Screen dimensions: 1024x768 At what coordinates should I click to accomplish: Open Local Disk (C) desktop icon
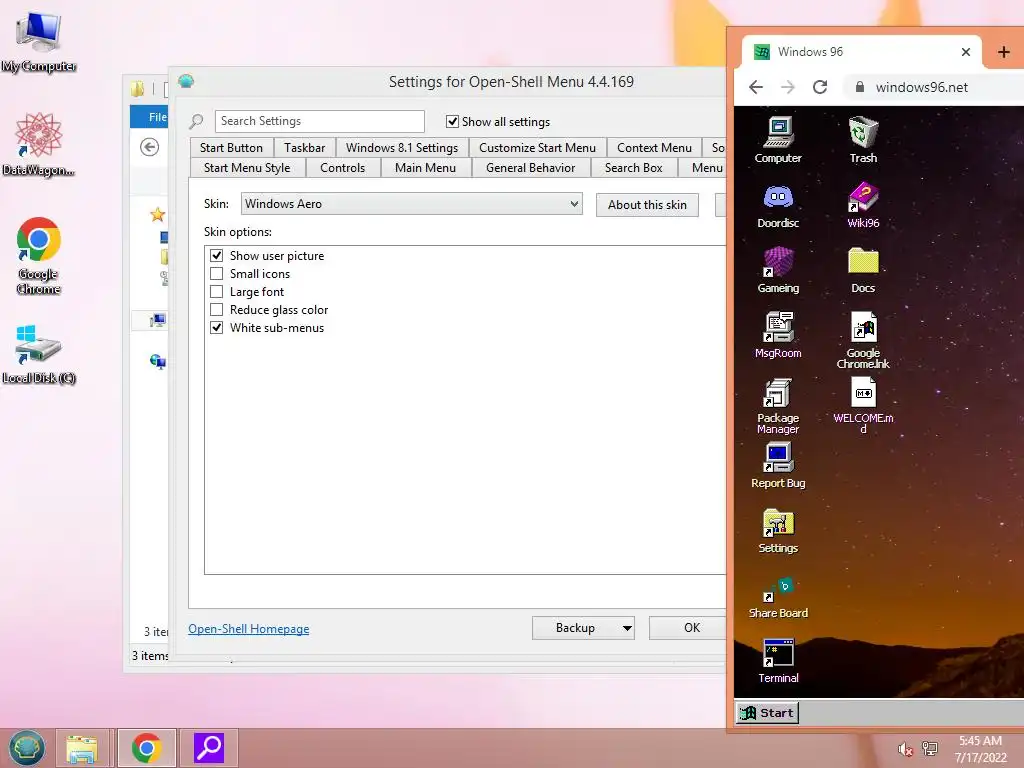pos(39,353)
